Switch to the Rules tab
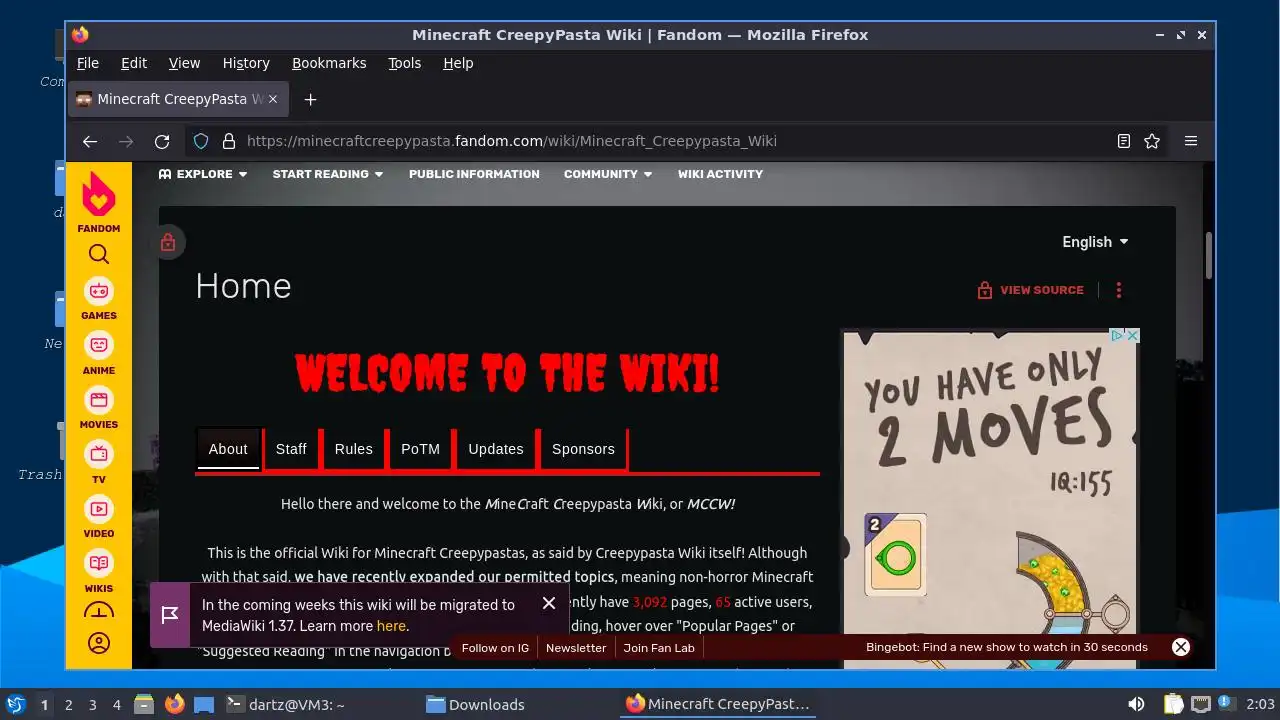 (353, 449)
